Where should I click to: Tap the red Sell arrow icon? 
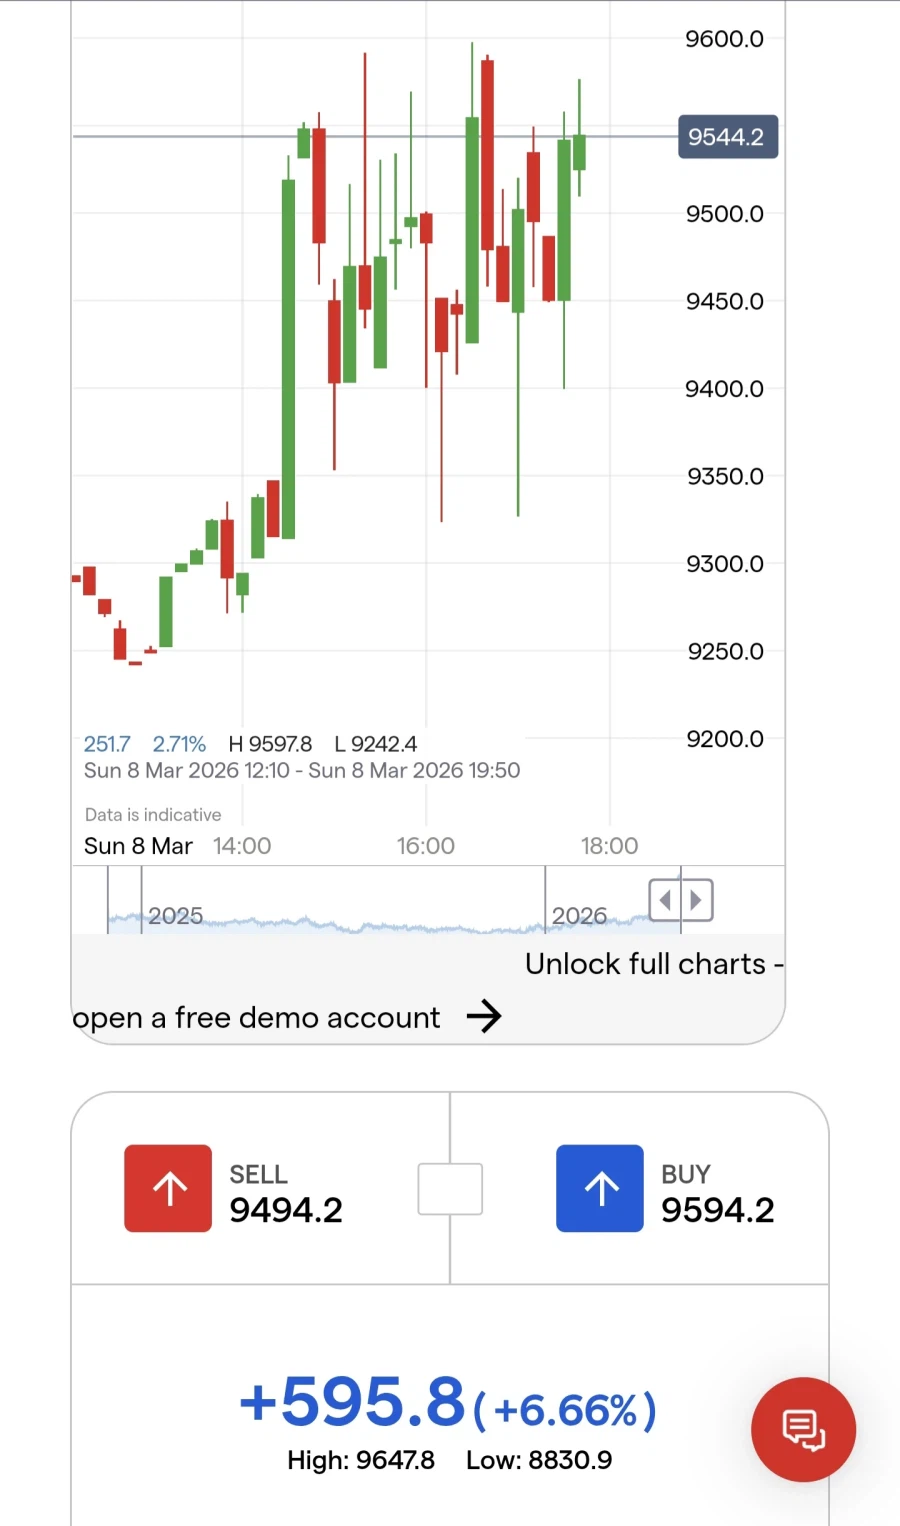coord(168,1188)
